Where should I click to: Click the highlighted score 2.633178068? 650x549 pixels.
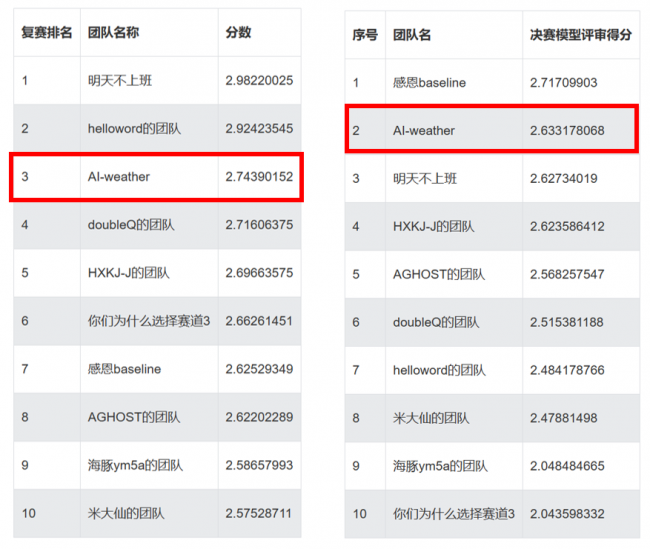(567, 131)
